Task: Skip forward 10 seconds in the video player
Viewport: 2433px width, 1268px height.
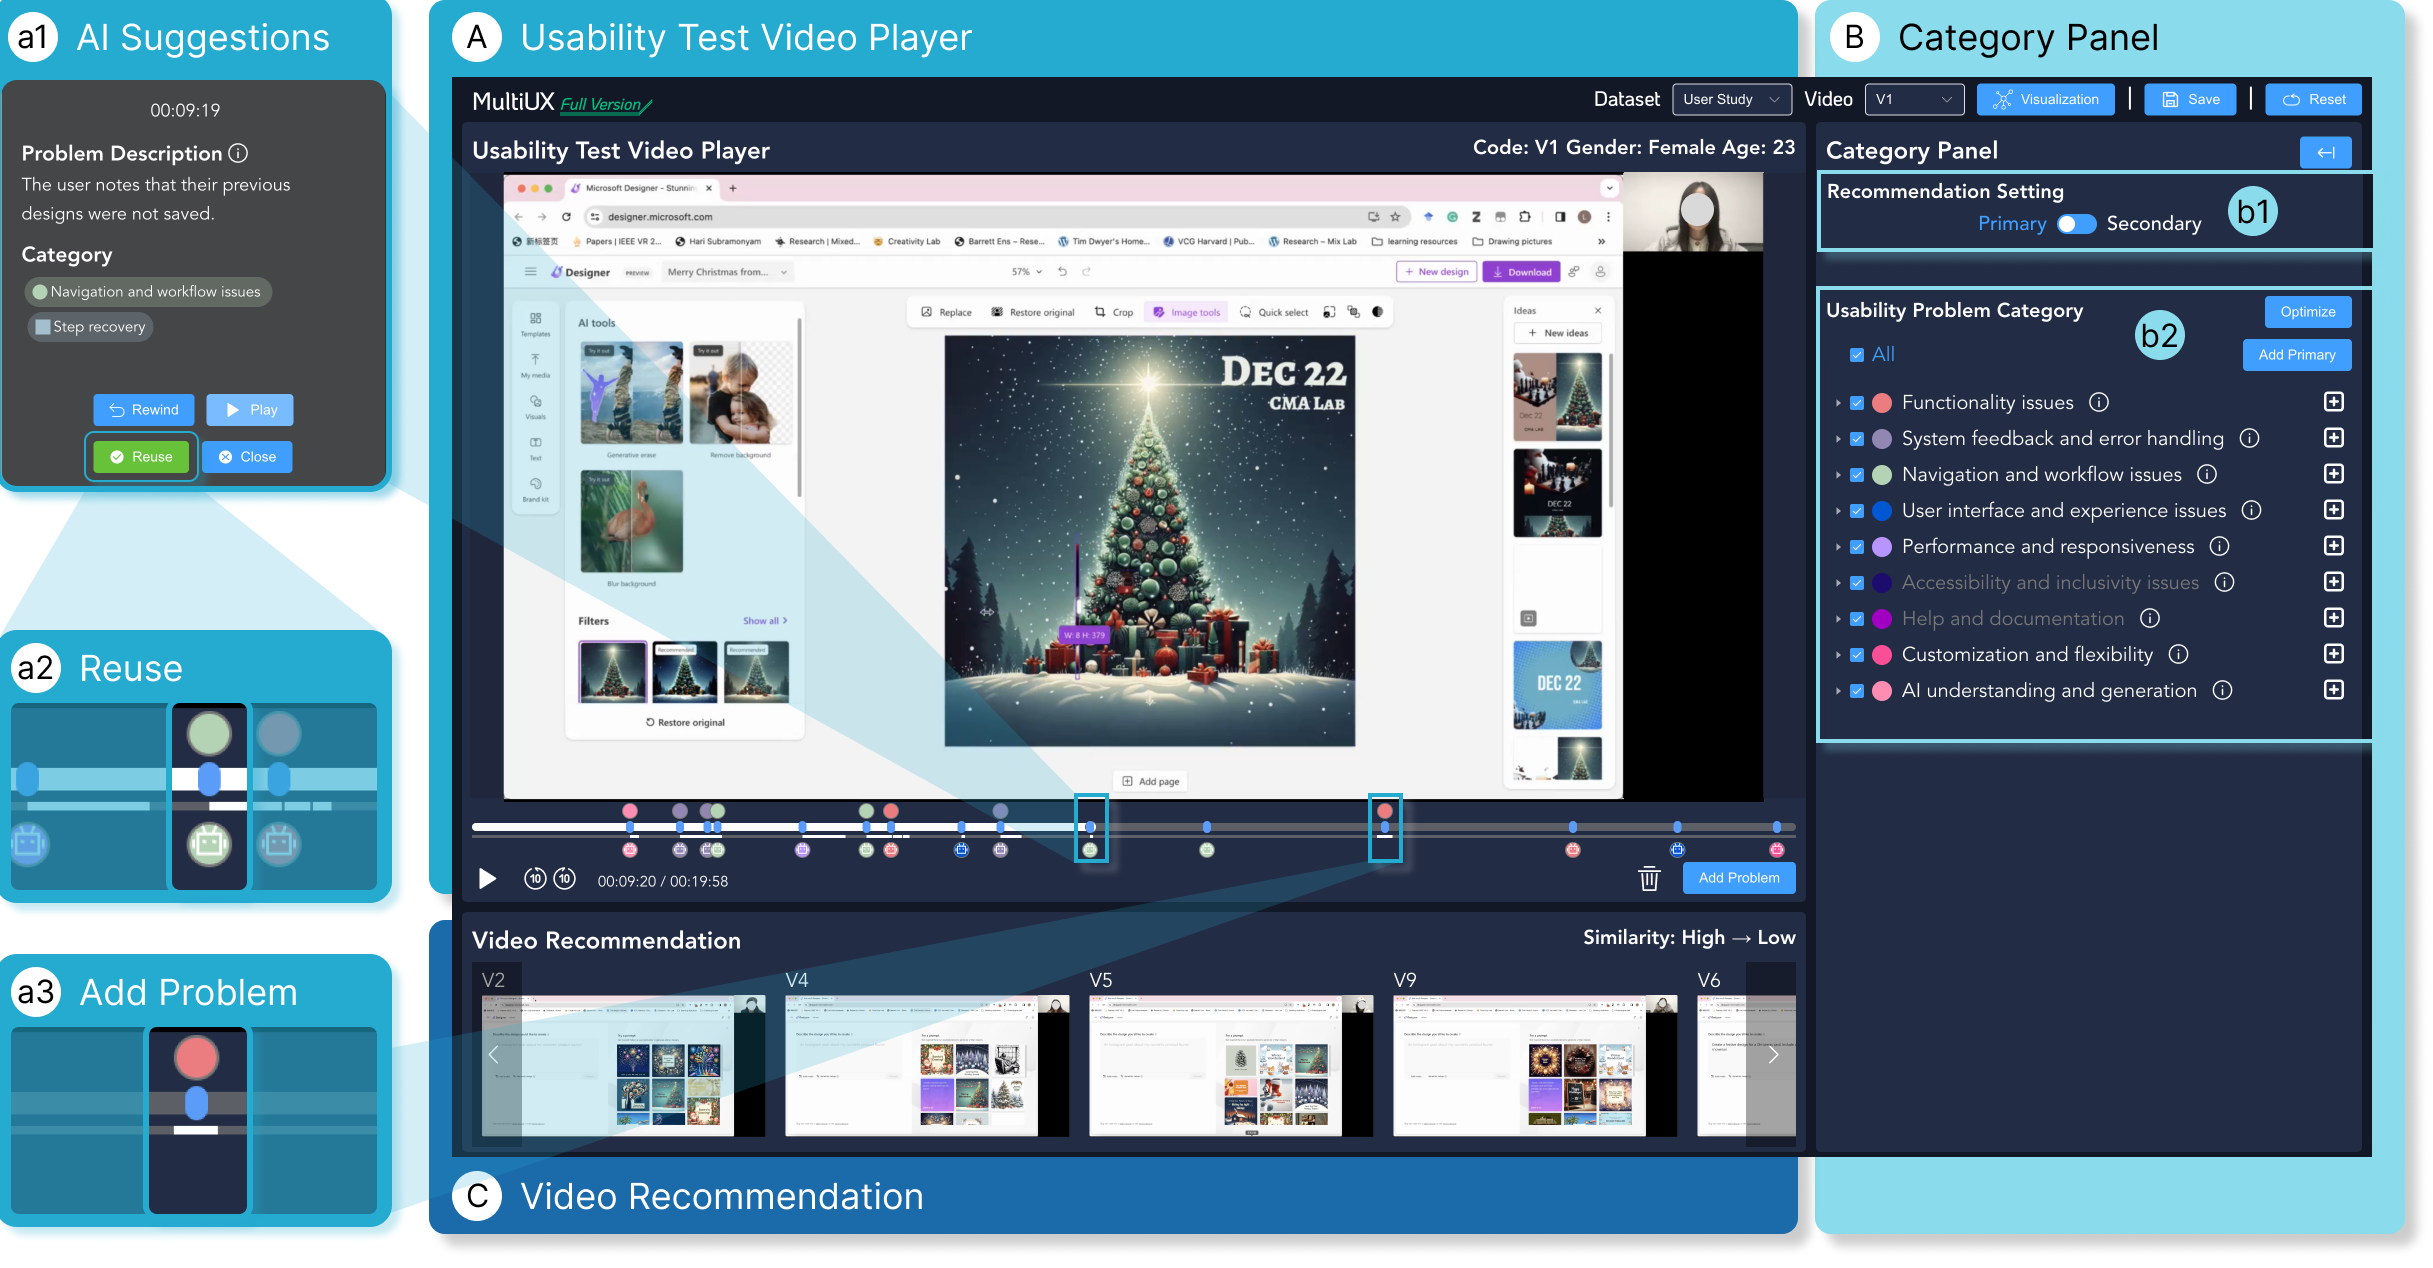Action: pyautogui.click(x=564, y=878)
